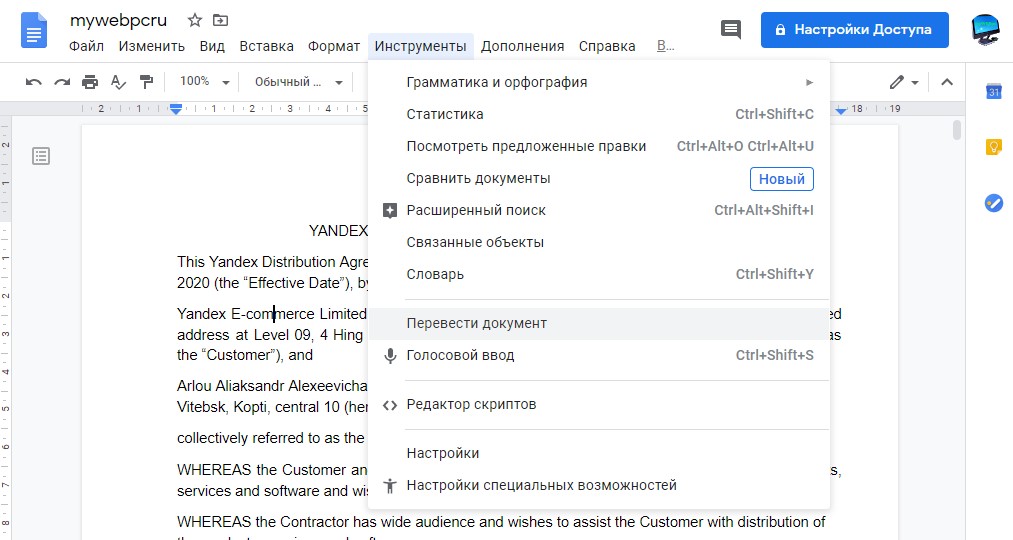Screen dimensions: 1013x540
Task: Click the Google Docs home icon
Action: tap(34, 30)
